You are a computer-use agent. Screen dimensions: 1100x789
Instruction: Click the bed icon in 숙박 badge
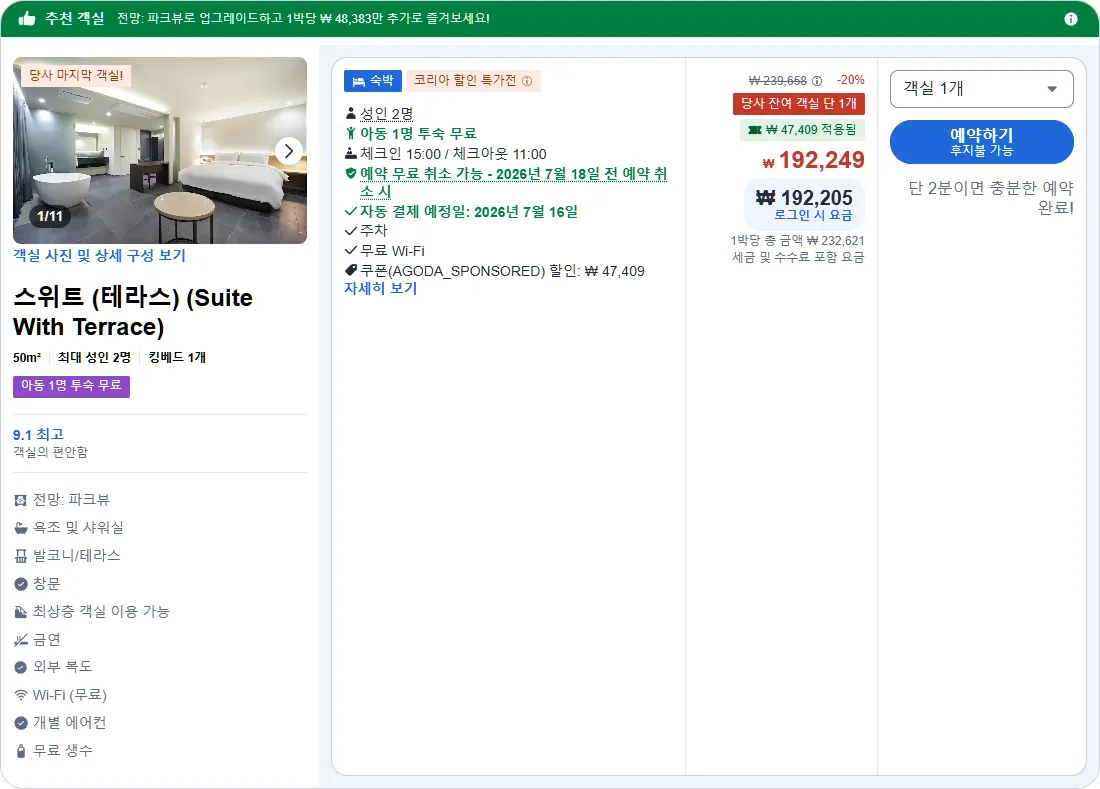click(x=358, y=81)
